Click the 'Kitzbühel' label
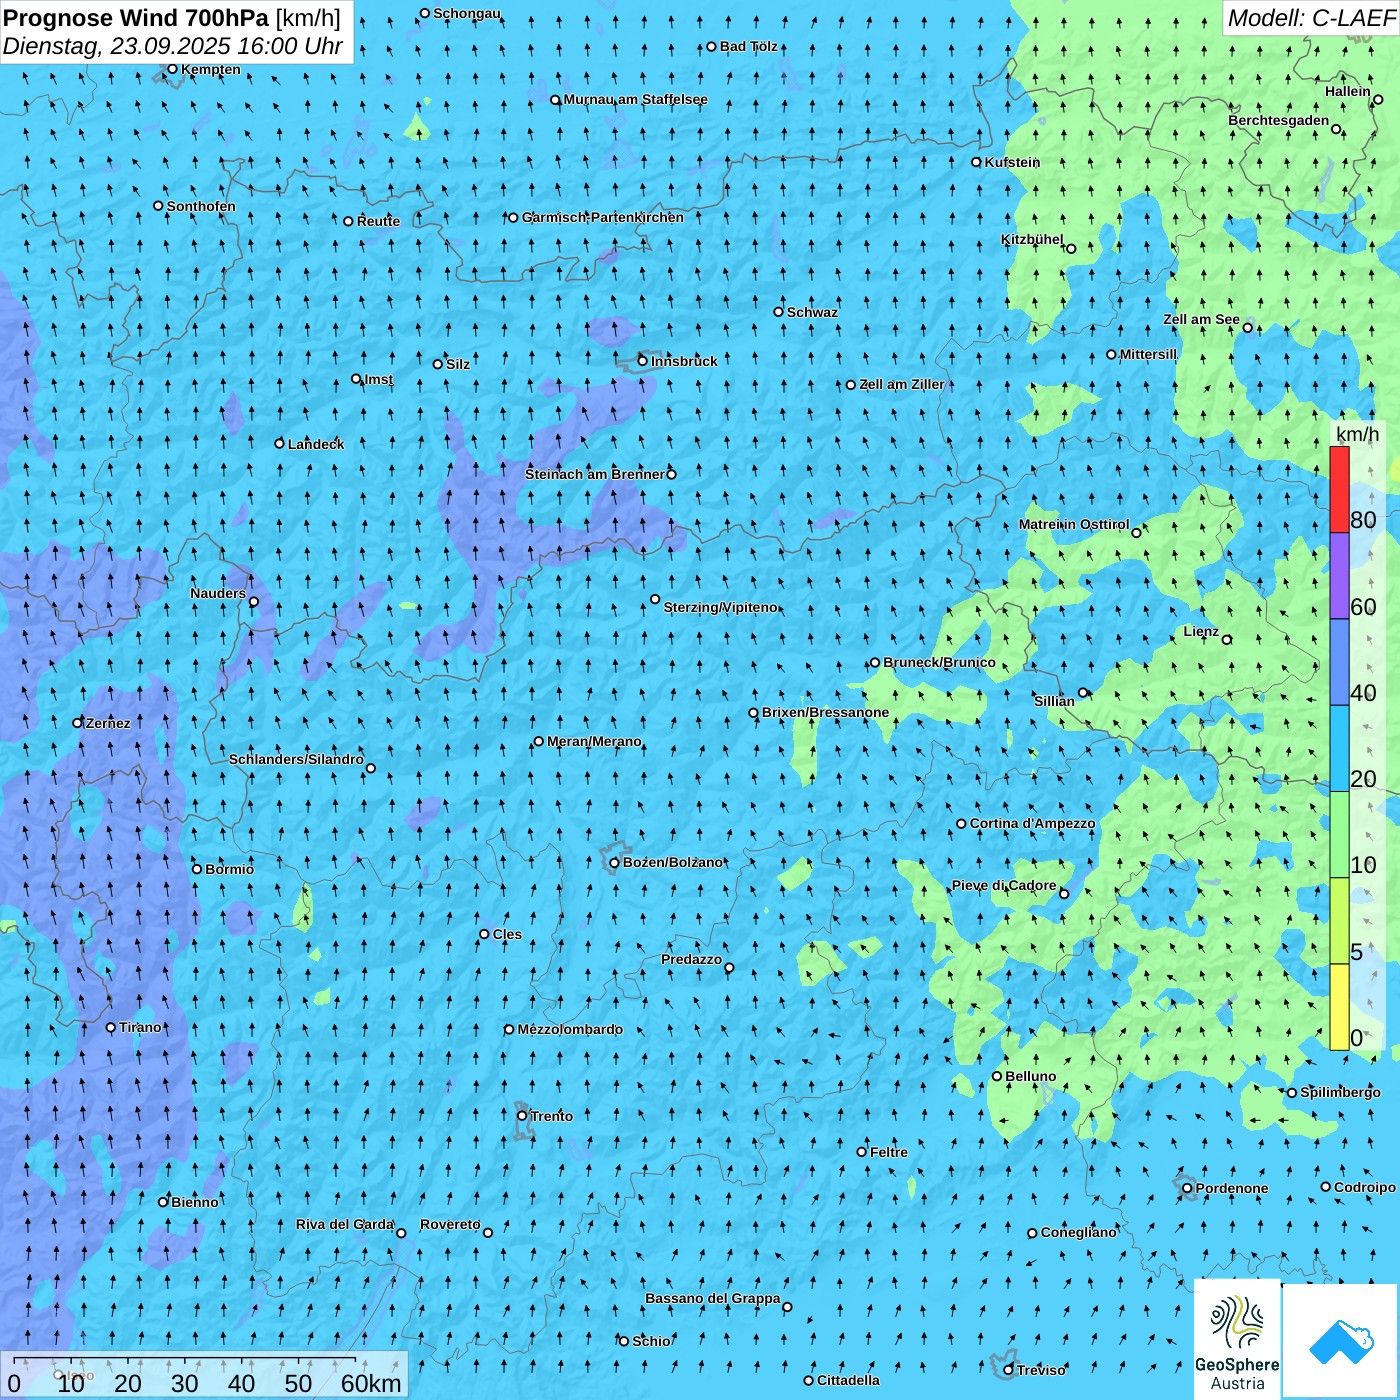 tap(1032, 239)
